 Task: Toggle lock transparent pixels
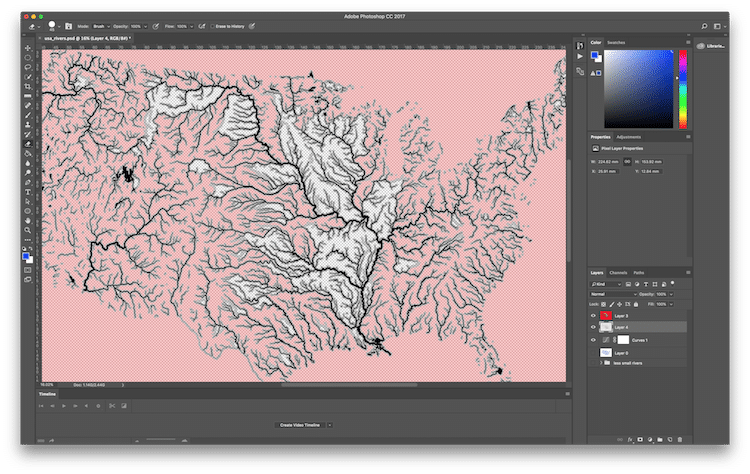(x=604, y=304)
